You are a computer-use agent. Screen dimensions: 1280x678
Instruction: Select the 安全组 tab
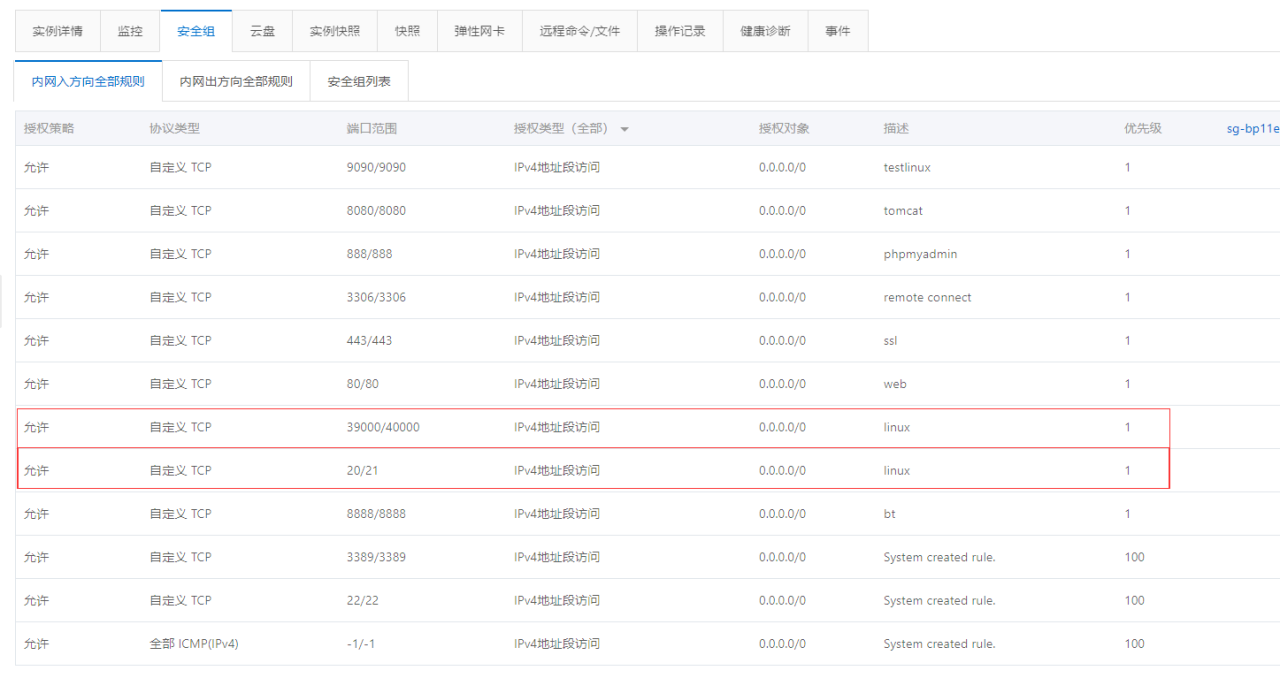click(196, 31)
